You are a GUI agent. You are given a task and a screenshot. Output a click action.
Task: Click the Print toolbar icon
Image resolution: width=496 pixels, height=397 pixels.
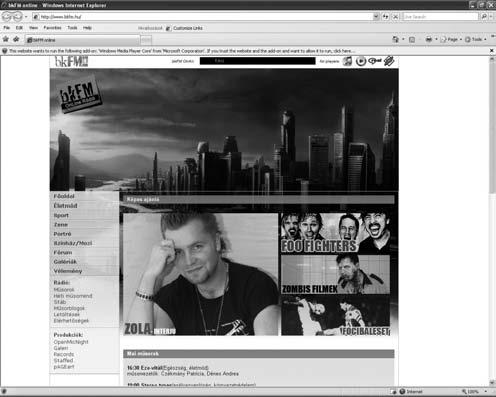click(x=429, y=39)
